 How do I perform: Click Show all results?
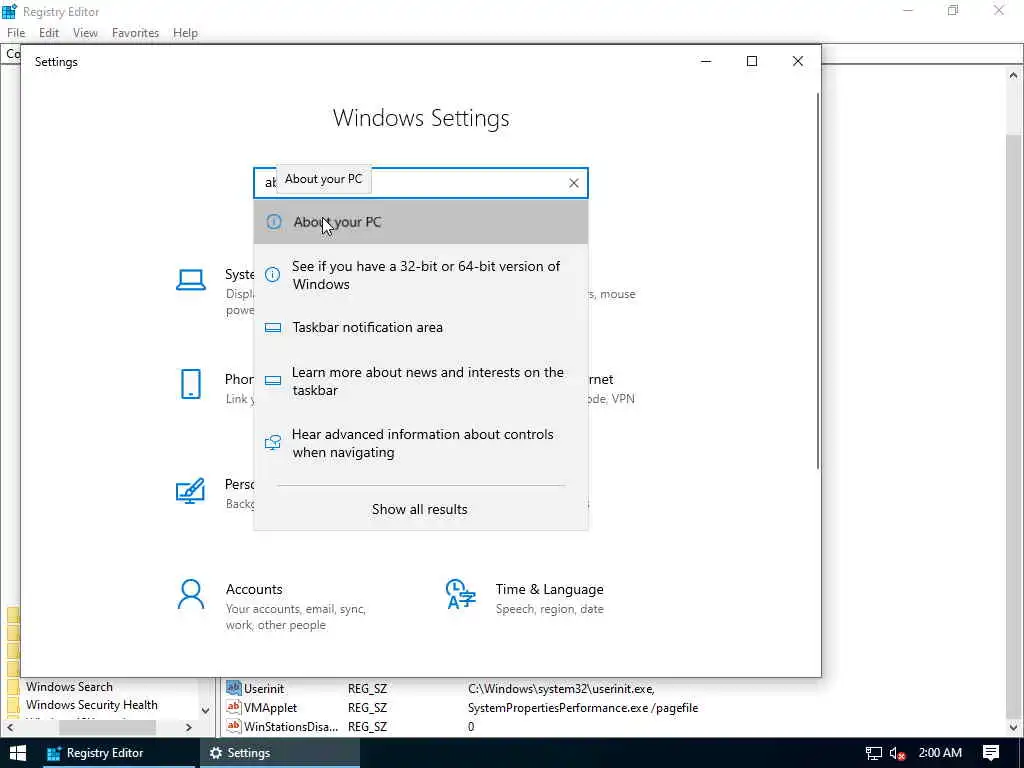tap(420, 509)
